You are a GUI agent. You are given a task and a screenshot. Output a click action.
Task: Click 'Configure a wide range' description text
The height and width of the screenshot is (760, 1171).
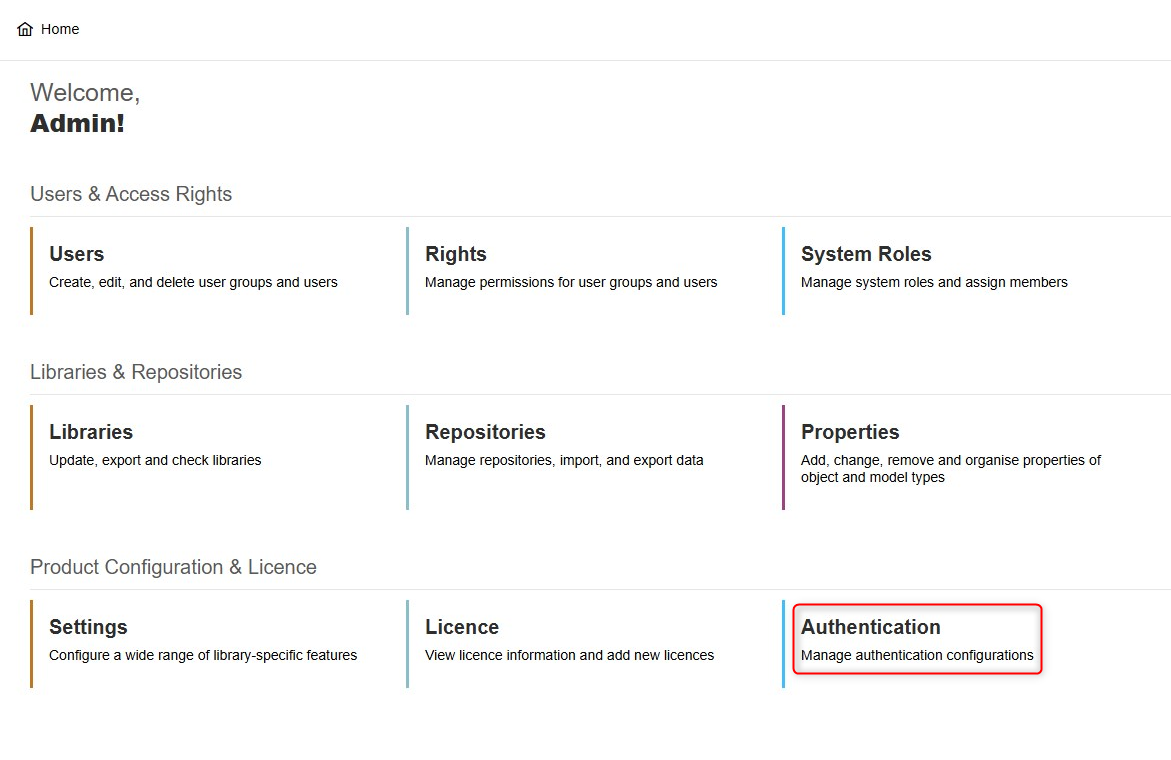203,656
